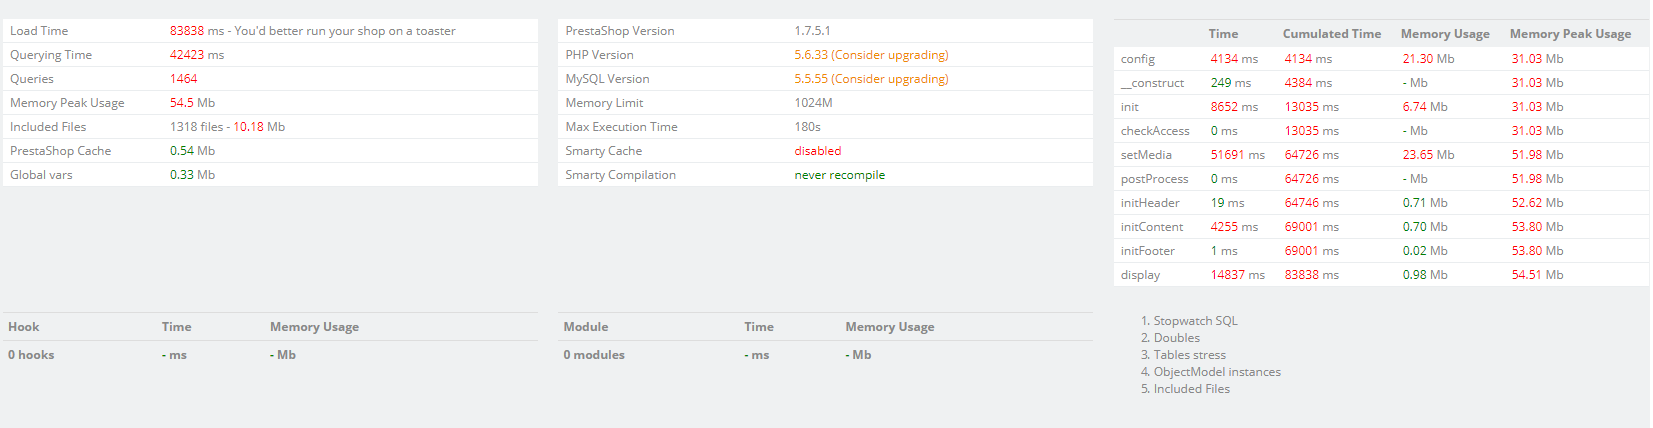Click the Queries count 1464
Image resolution: width=1653 pixels, height=428 pixels.
183,79
